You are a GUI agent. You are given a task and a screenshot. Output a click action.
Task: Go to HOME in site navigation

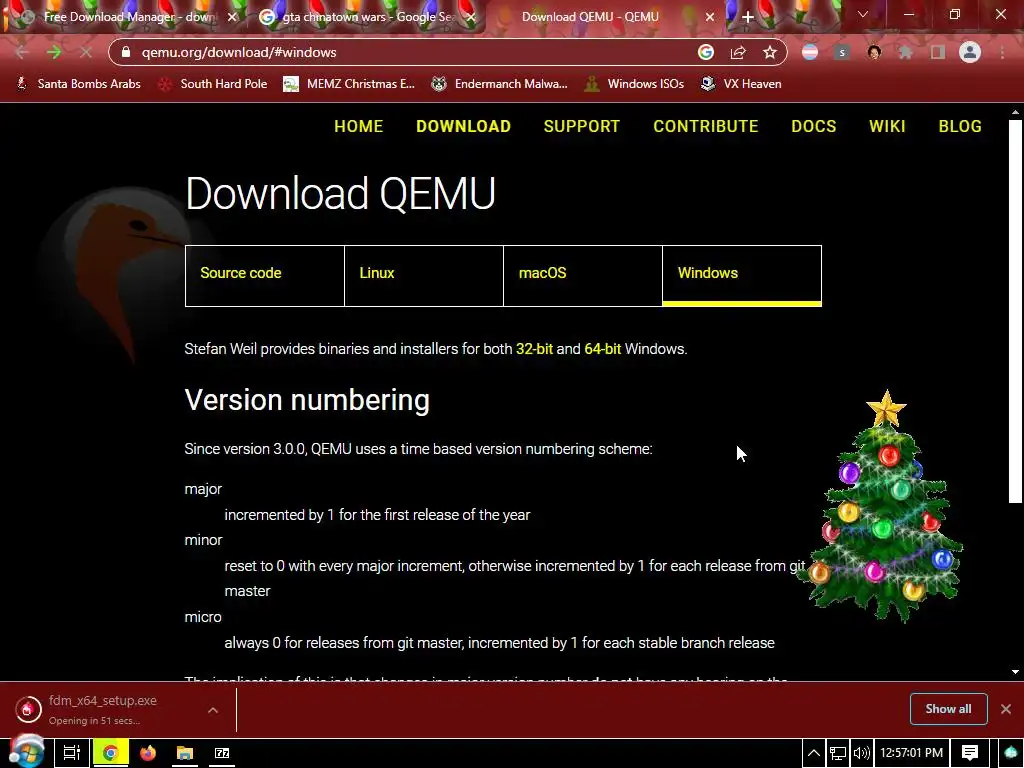[359, 126]
